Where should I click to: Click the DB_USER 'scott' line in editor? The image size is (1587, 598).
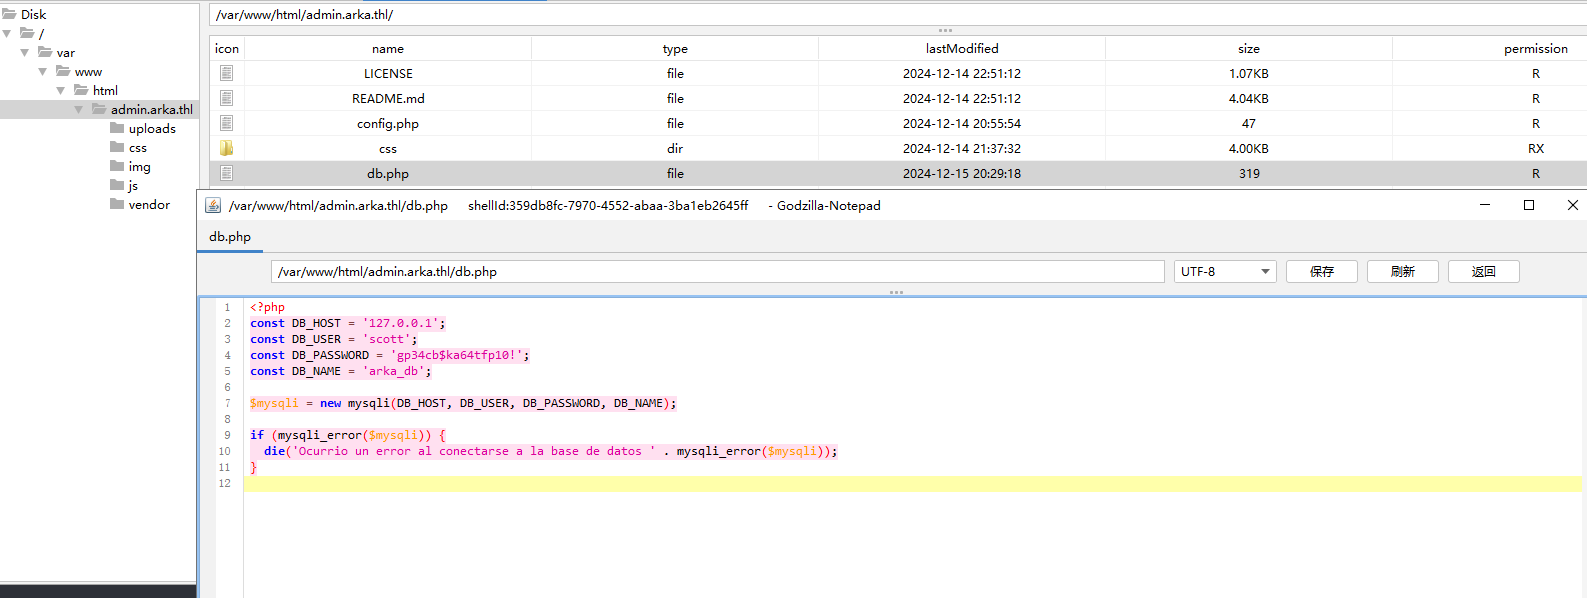pos(334,339)
